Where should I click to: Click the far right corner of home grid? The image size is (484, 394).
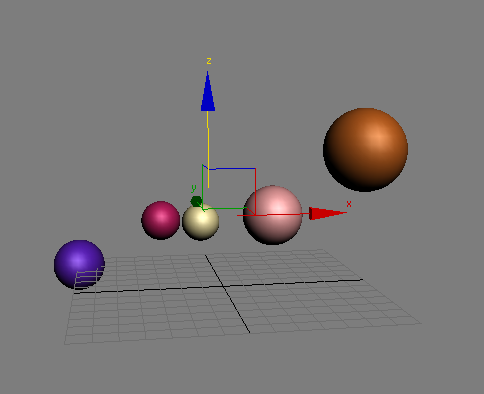click(x=421, y=323)
